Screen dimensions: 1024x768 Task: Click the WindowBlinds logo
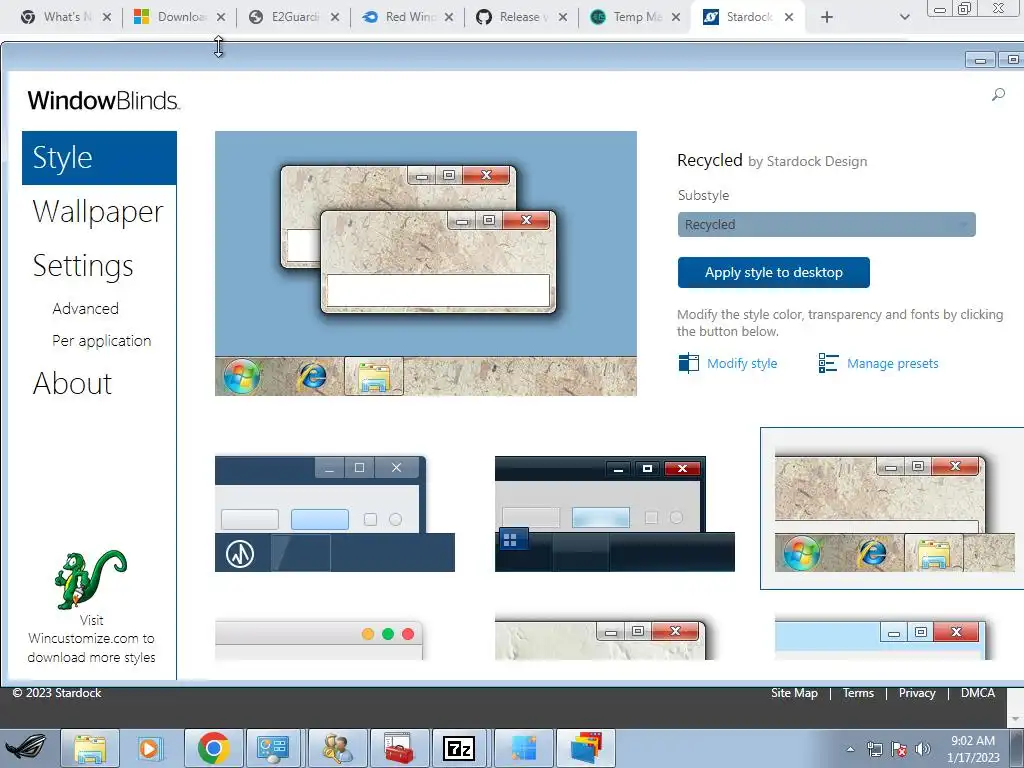click(103, 101)
